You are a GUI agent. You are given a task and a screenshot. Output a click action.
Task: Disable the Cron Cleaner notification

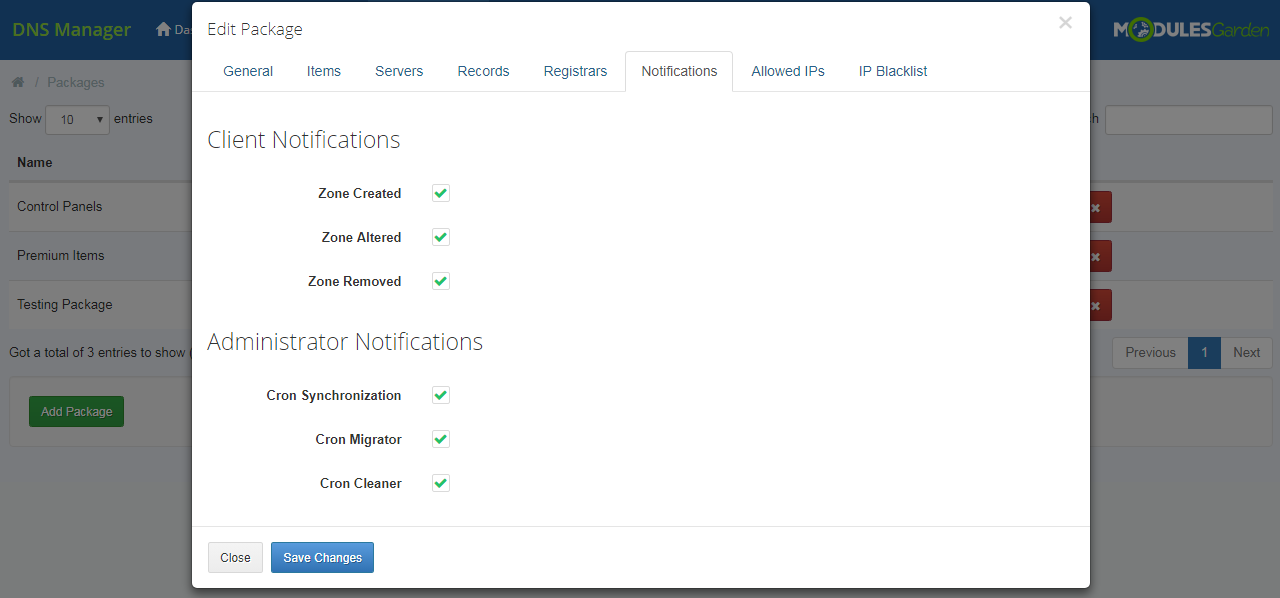(440, 483)
